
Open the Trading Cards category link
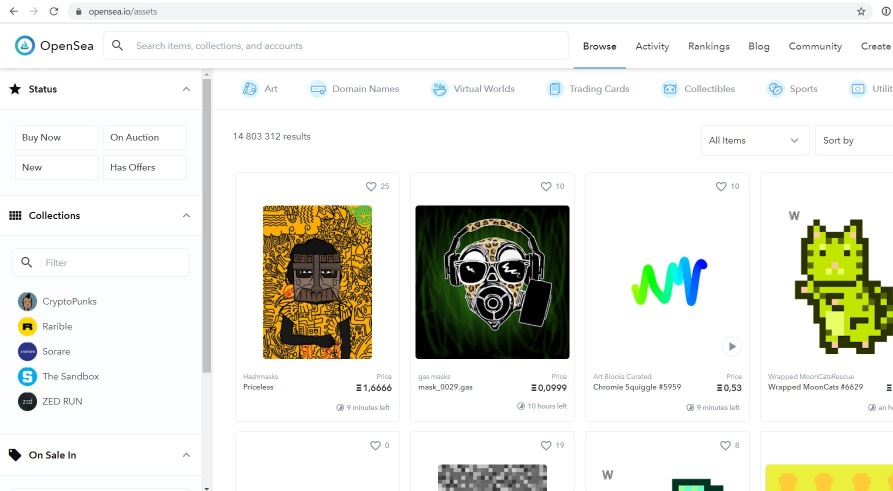click(599, 89)
